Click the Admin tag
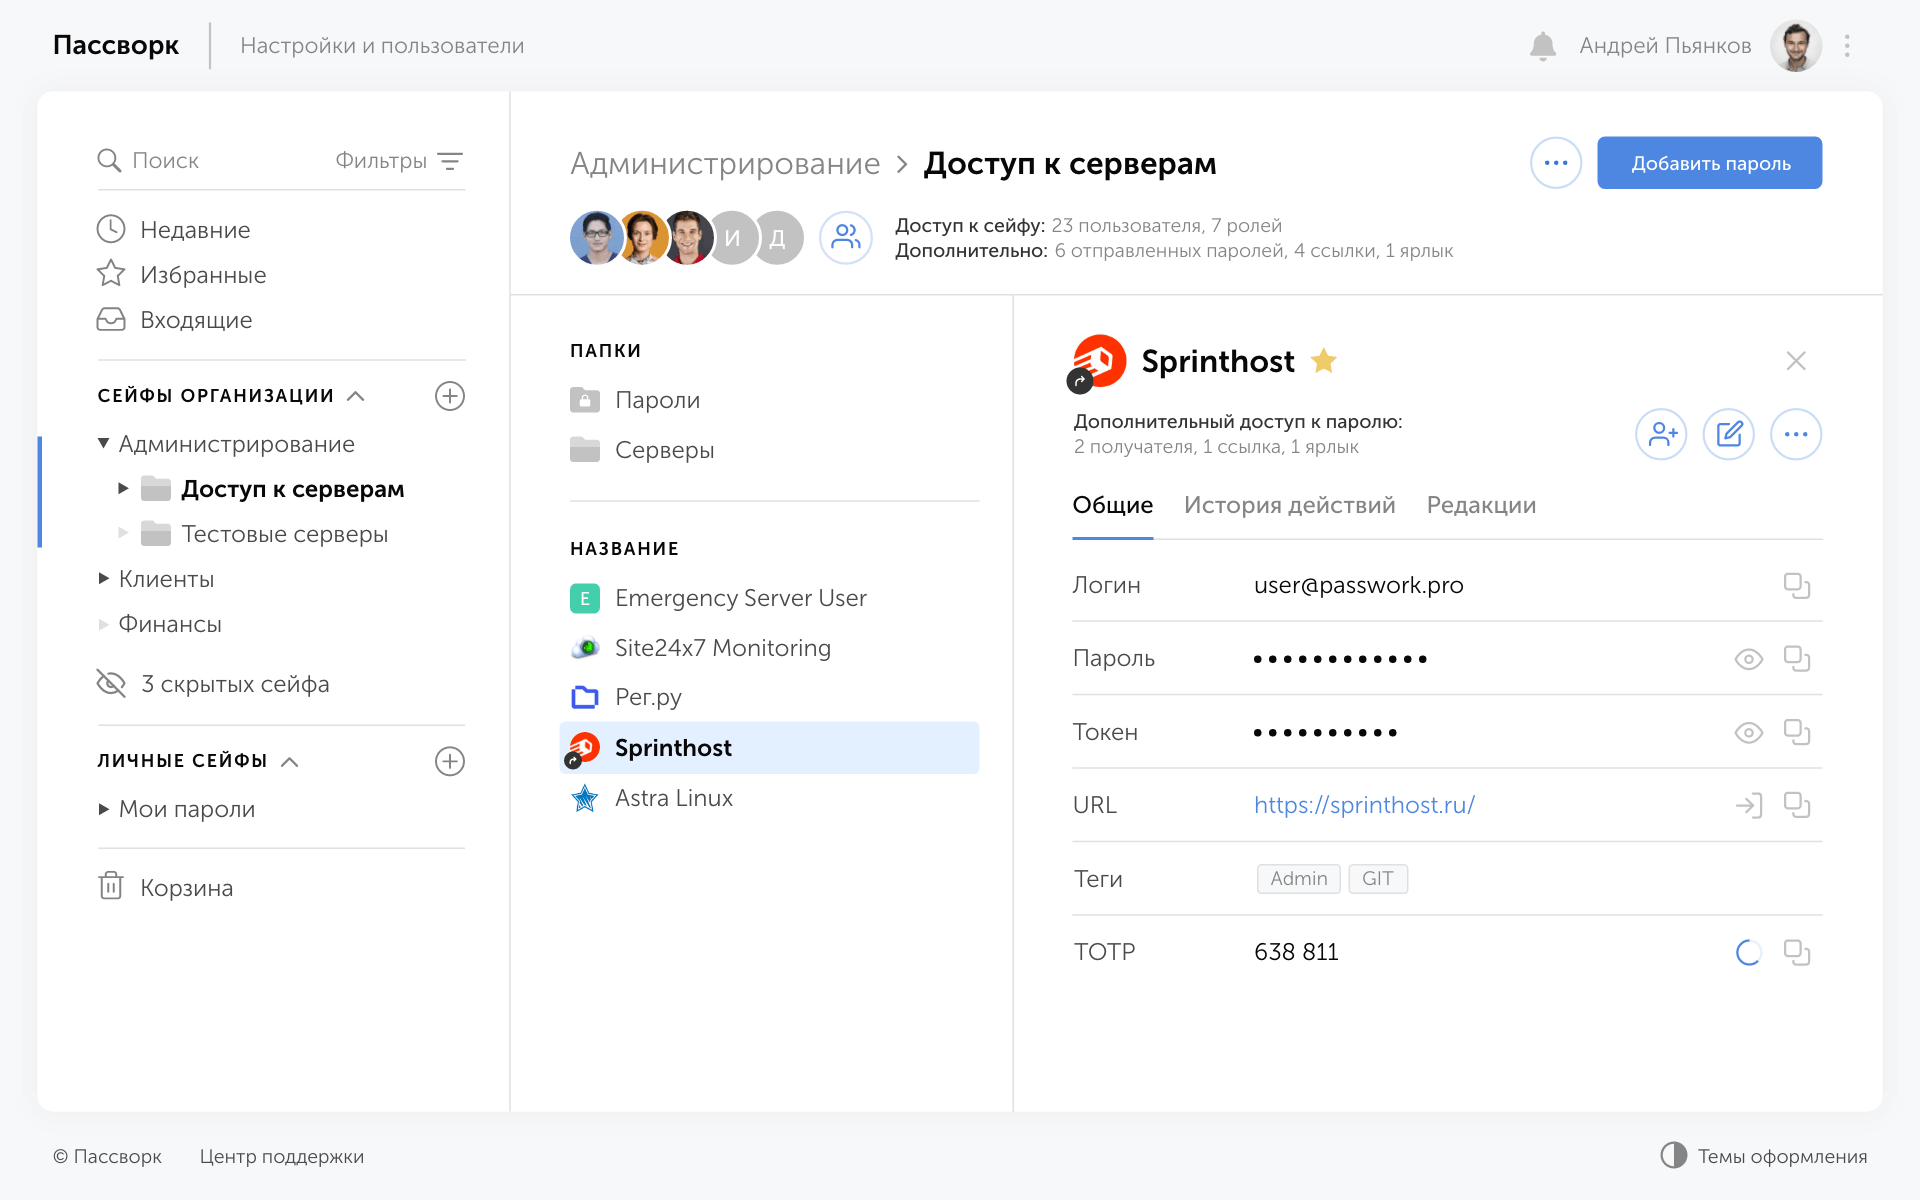 (x=1298, y=879)
